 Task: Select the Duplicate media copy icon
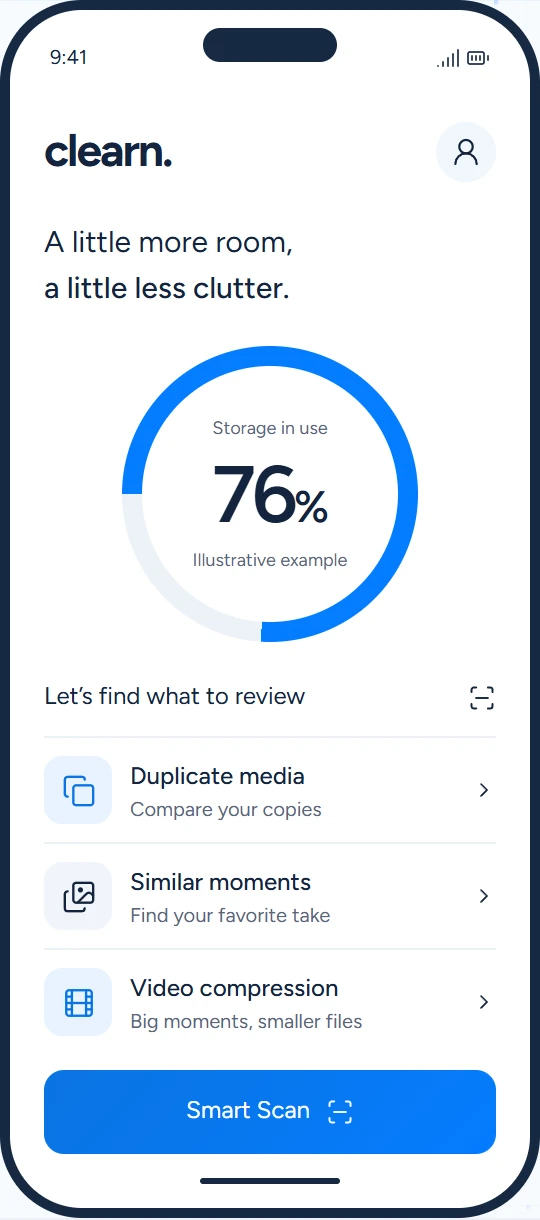pos(78,790)
